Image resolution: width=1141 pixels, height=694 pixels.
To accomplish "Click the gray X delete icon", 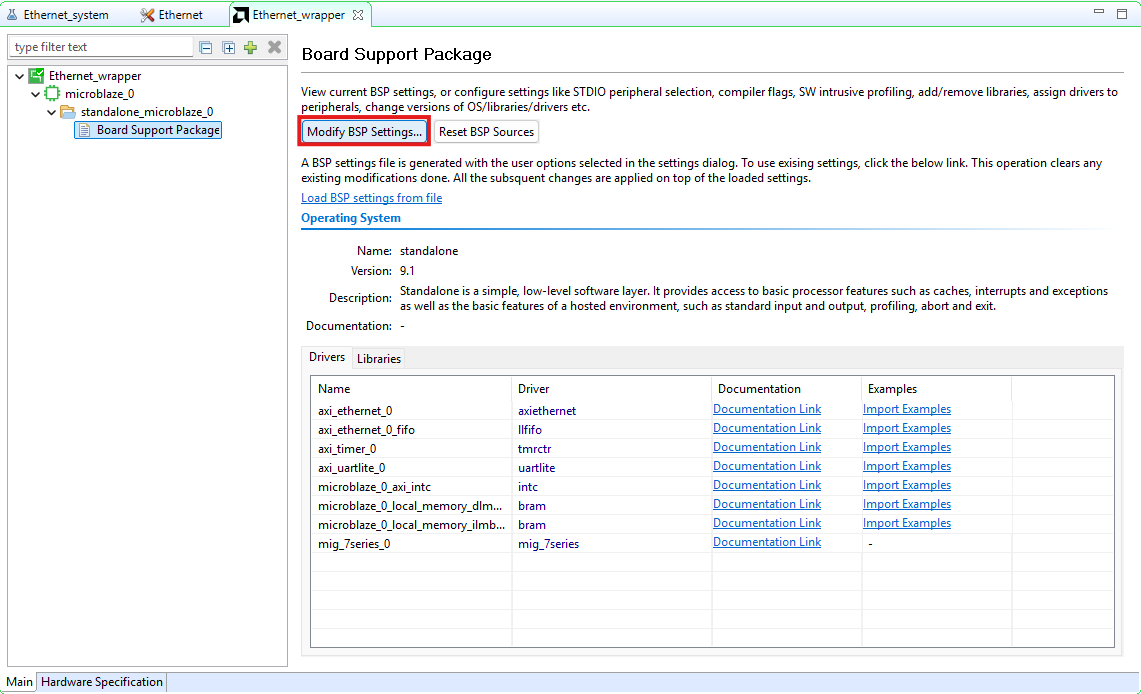I will point(274,47).
